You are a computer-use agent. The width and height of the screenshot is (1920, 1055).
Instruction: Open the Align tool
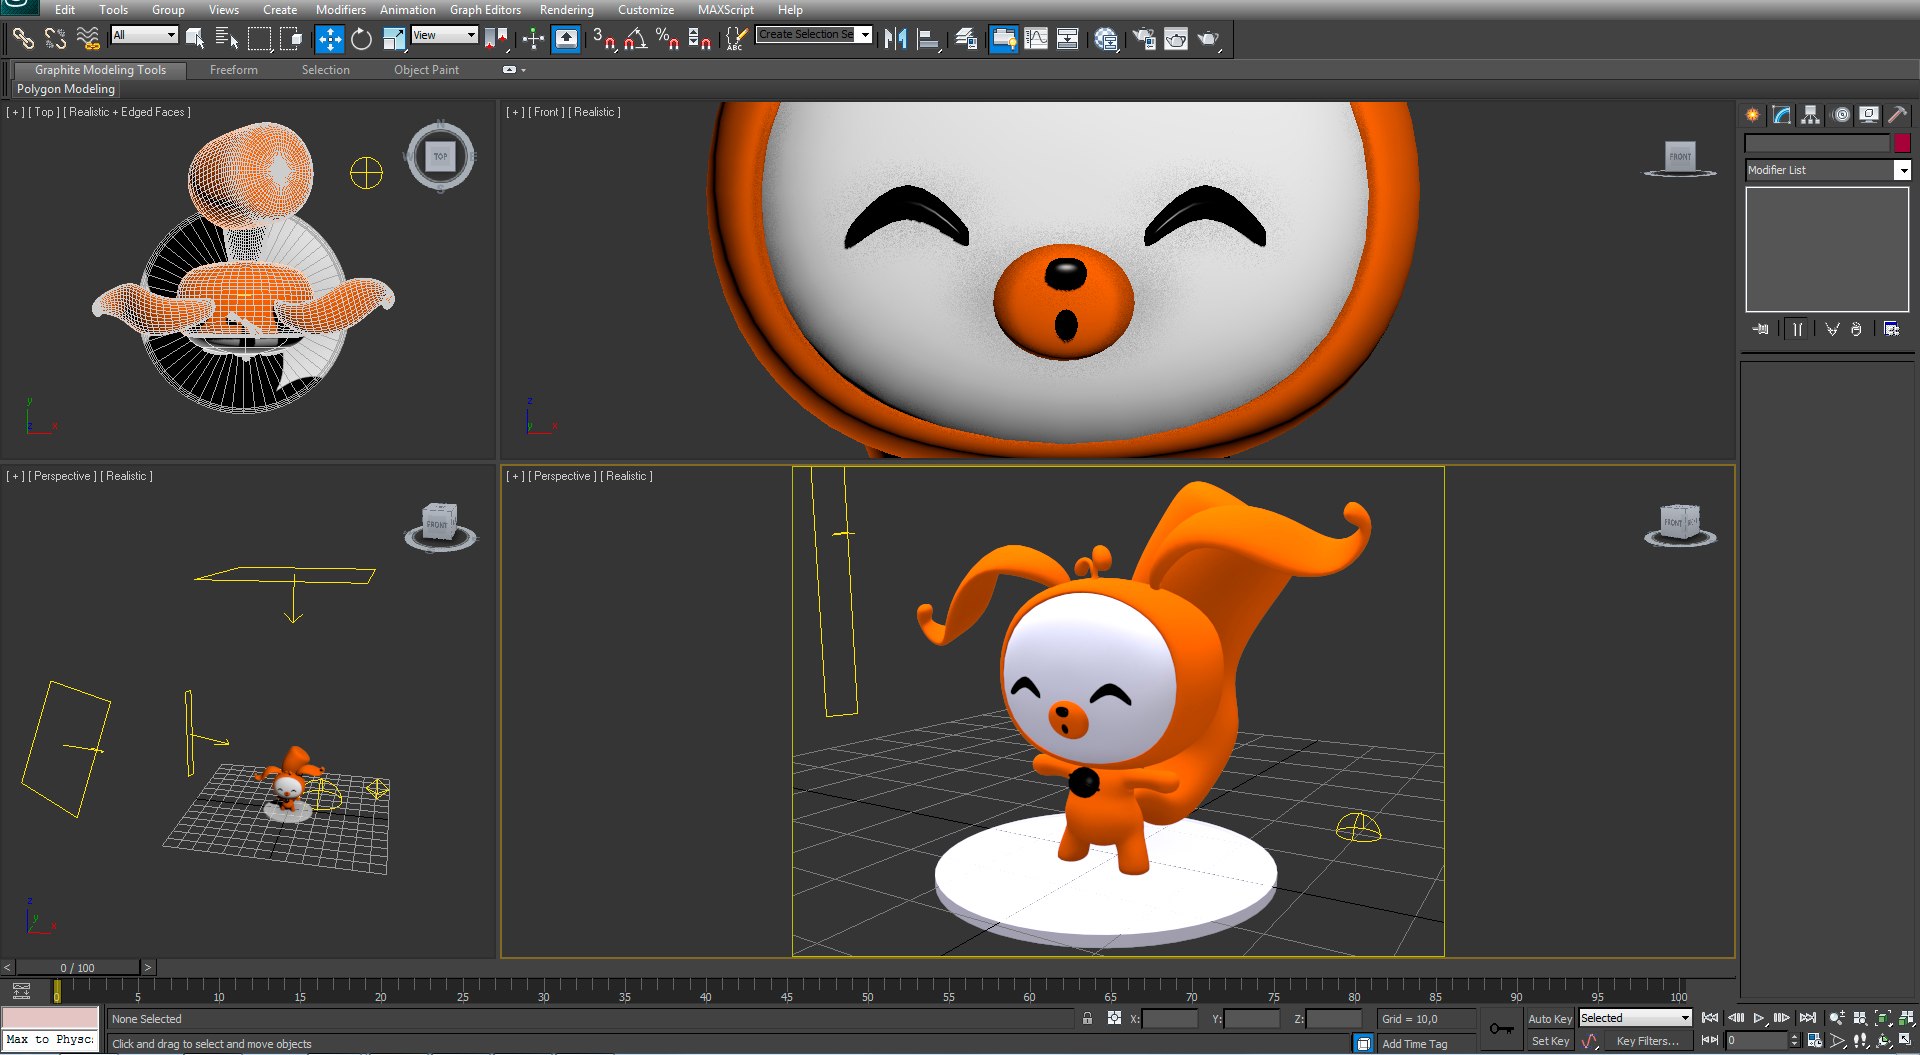coord(929,39)
